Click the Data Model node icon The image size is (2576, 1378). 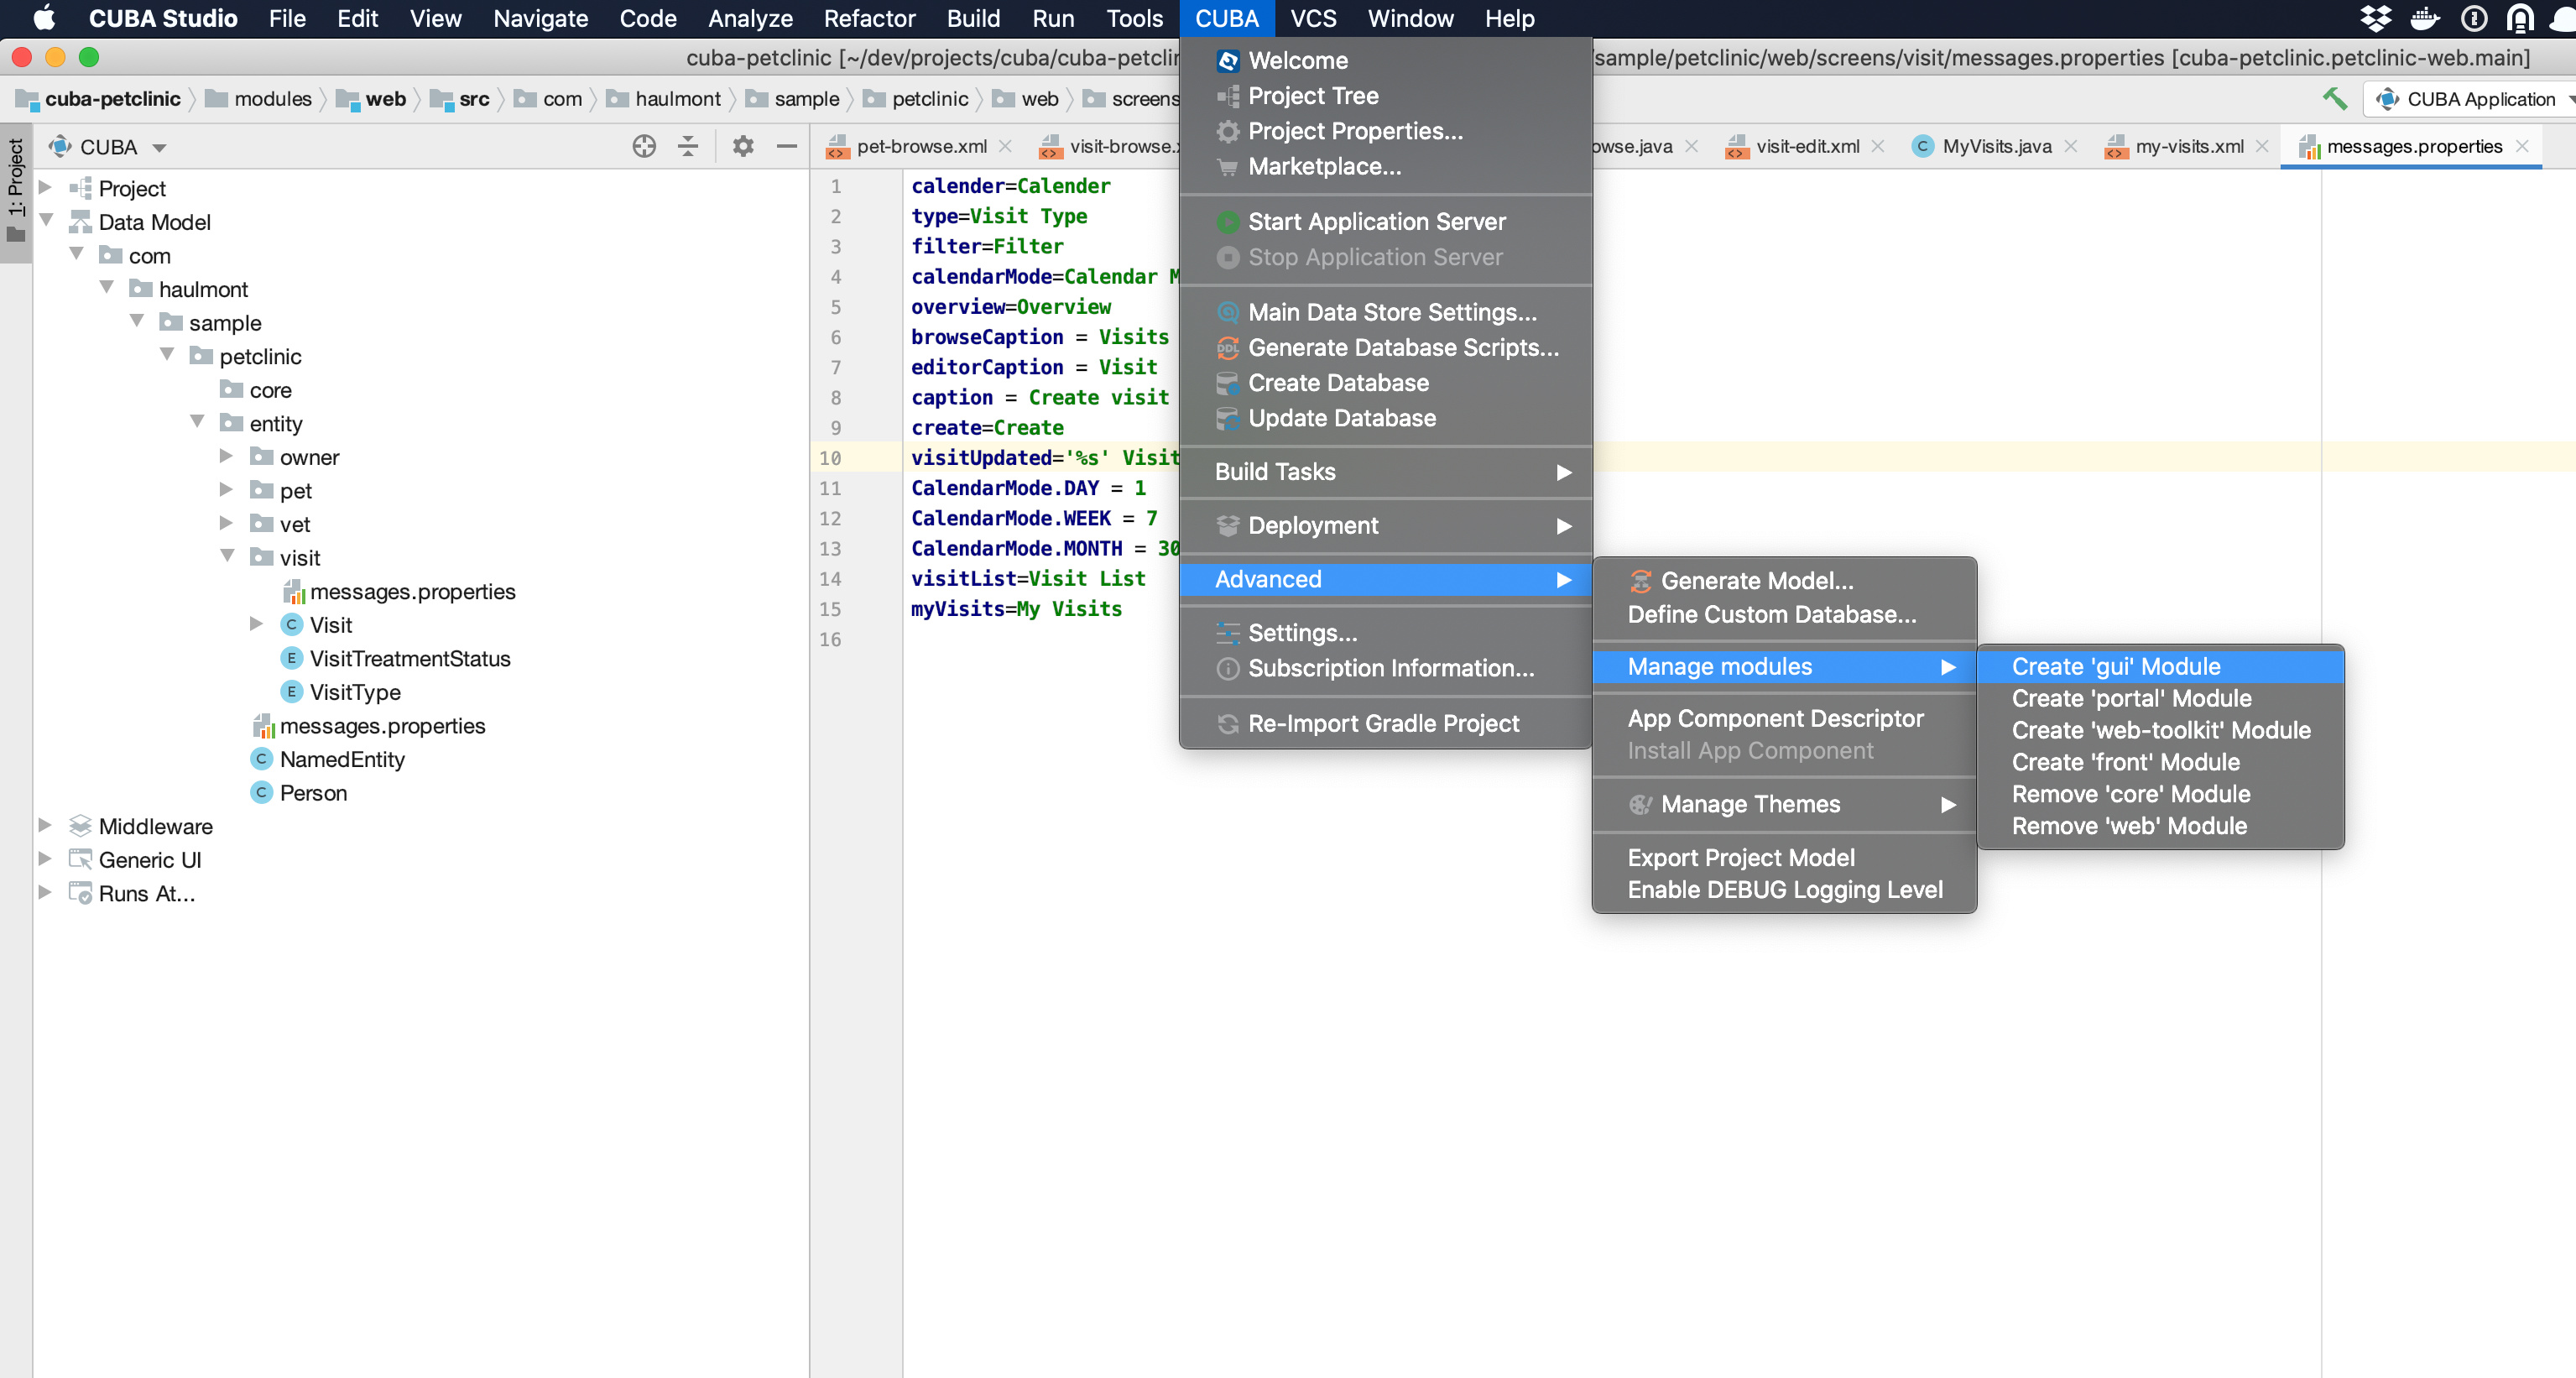[x=80, y=222]
